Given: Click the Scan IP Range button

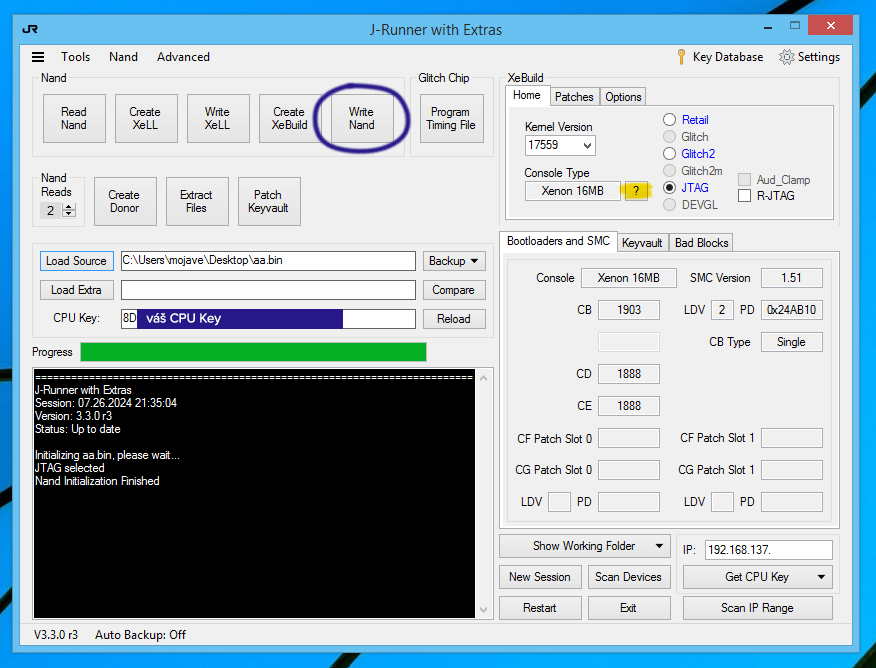Looking at the screenshot, I should 757,608.
